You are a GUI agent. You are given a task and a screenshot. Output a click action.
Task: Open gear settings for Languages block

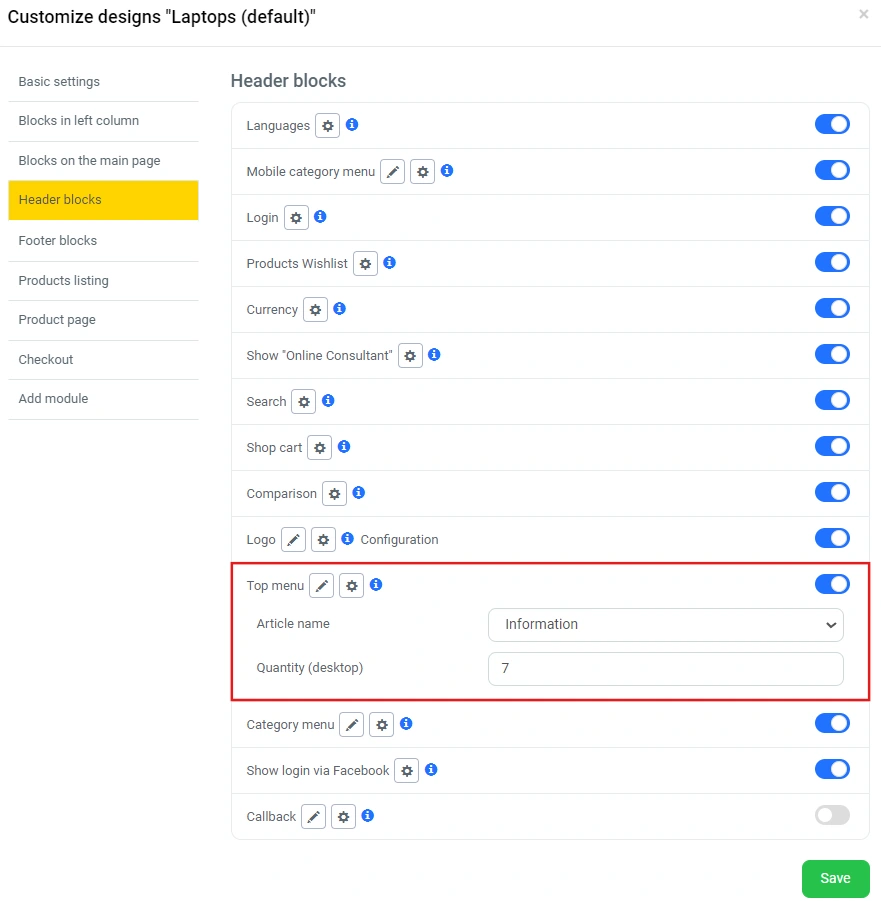coord(327,126)
